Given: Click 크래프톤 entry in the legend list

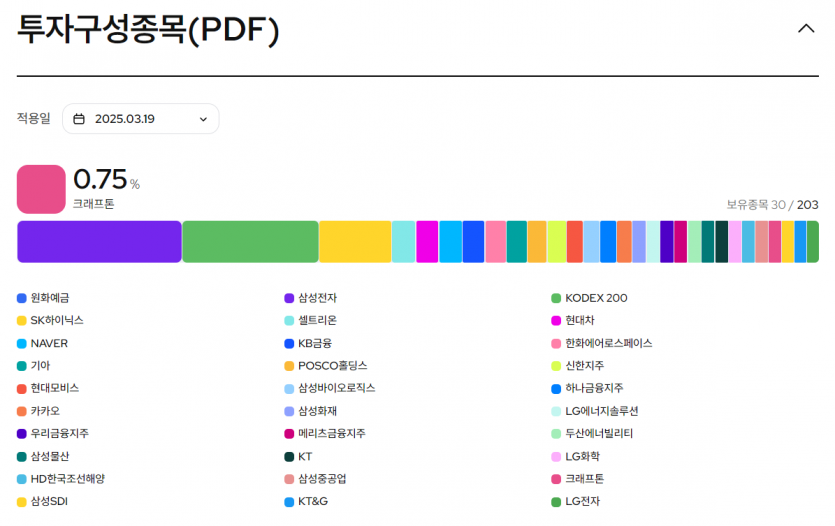Looking at the screenshot, I should coord(578,479).
